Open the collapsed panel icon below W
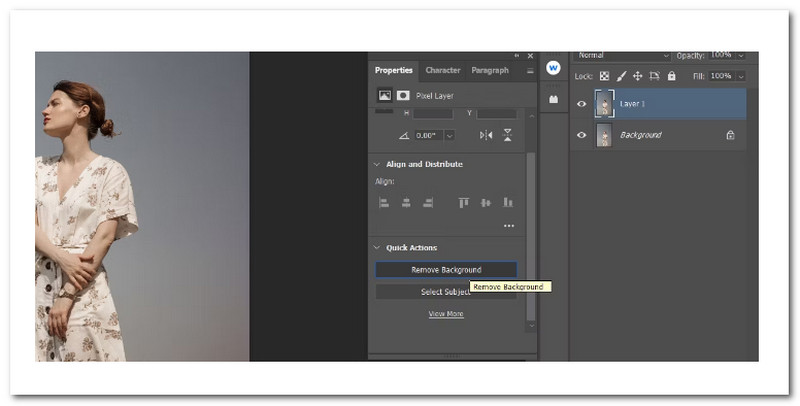Viewport: 800px width, 406px height. click(553, 99)
